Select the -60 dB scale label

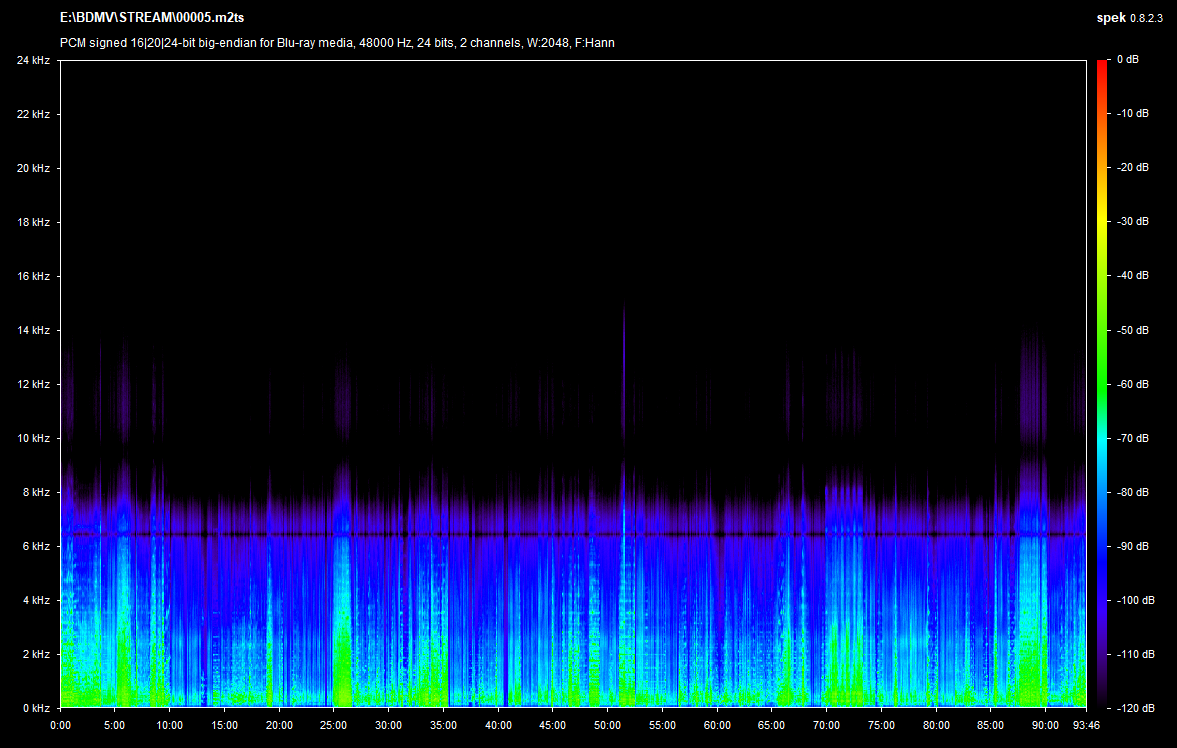(x=1132, y=384)
